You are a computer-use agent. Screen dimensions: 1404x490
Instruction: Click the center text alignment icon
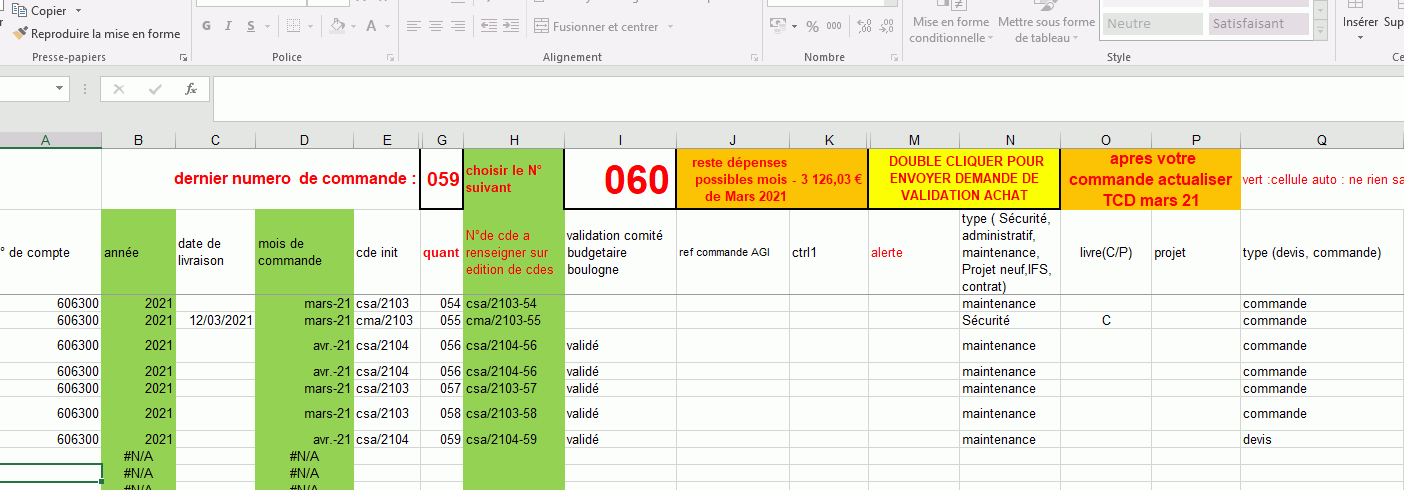[x=436, y=26]
